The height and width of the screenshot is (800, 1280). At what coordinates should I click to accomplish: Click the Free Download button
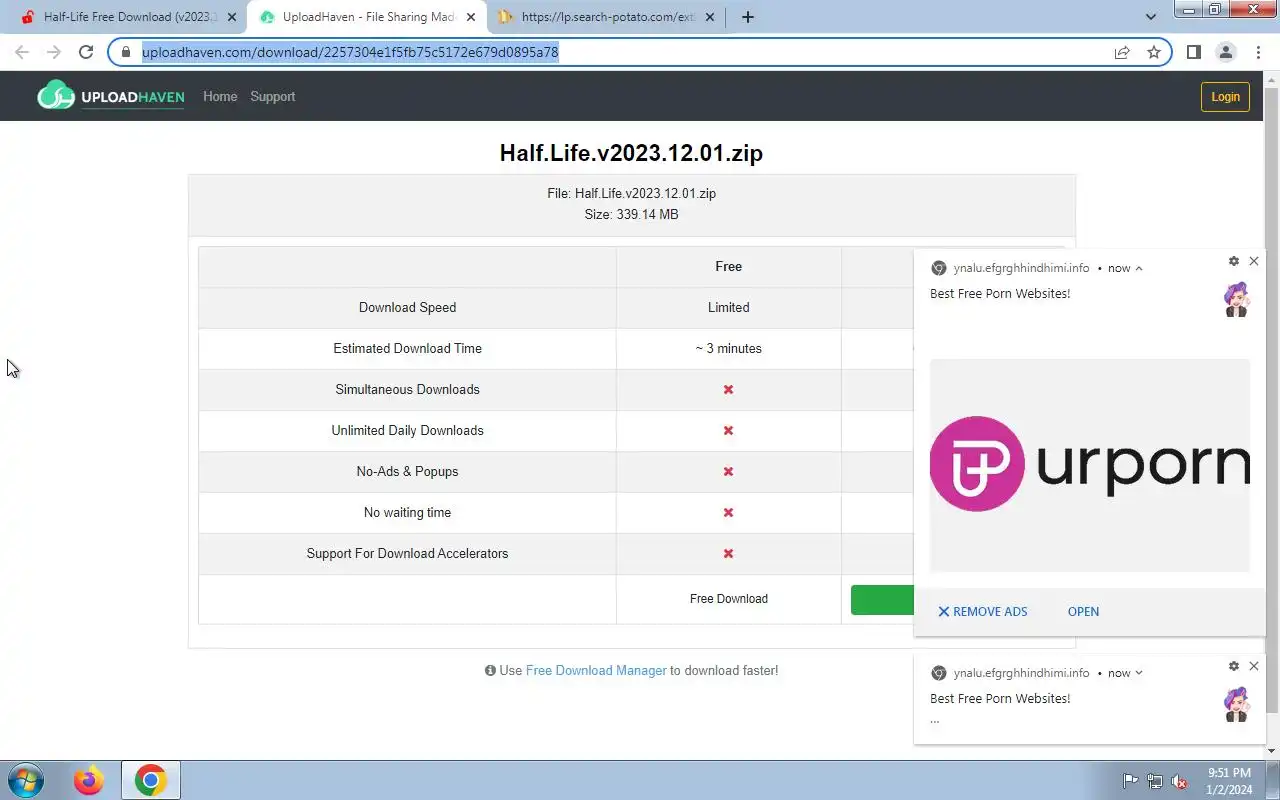tap(729, 599)
